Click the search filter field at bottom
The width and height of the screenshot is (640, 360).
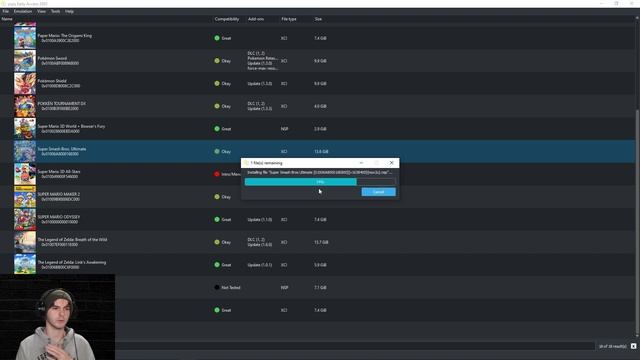355,346
